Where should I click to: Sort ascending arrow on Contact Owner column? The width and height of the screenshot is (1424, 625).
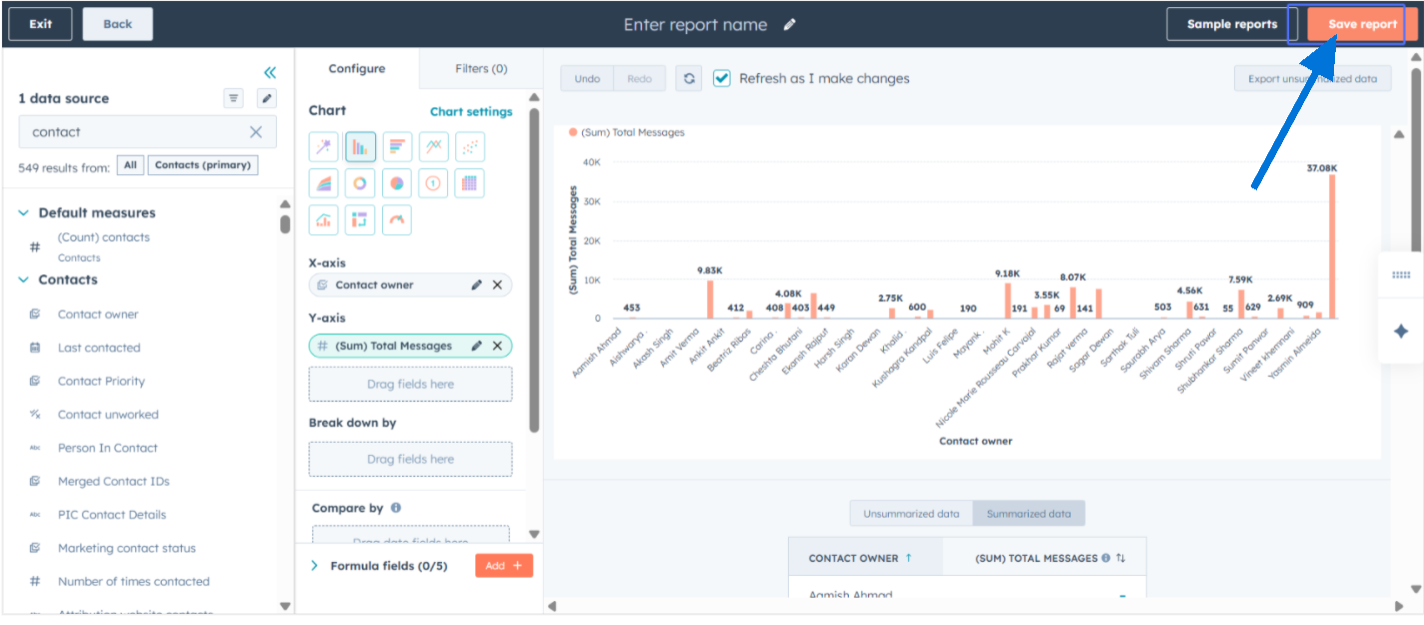pos(908,558)
